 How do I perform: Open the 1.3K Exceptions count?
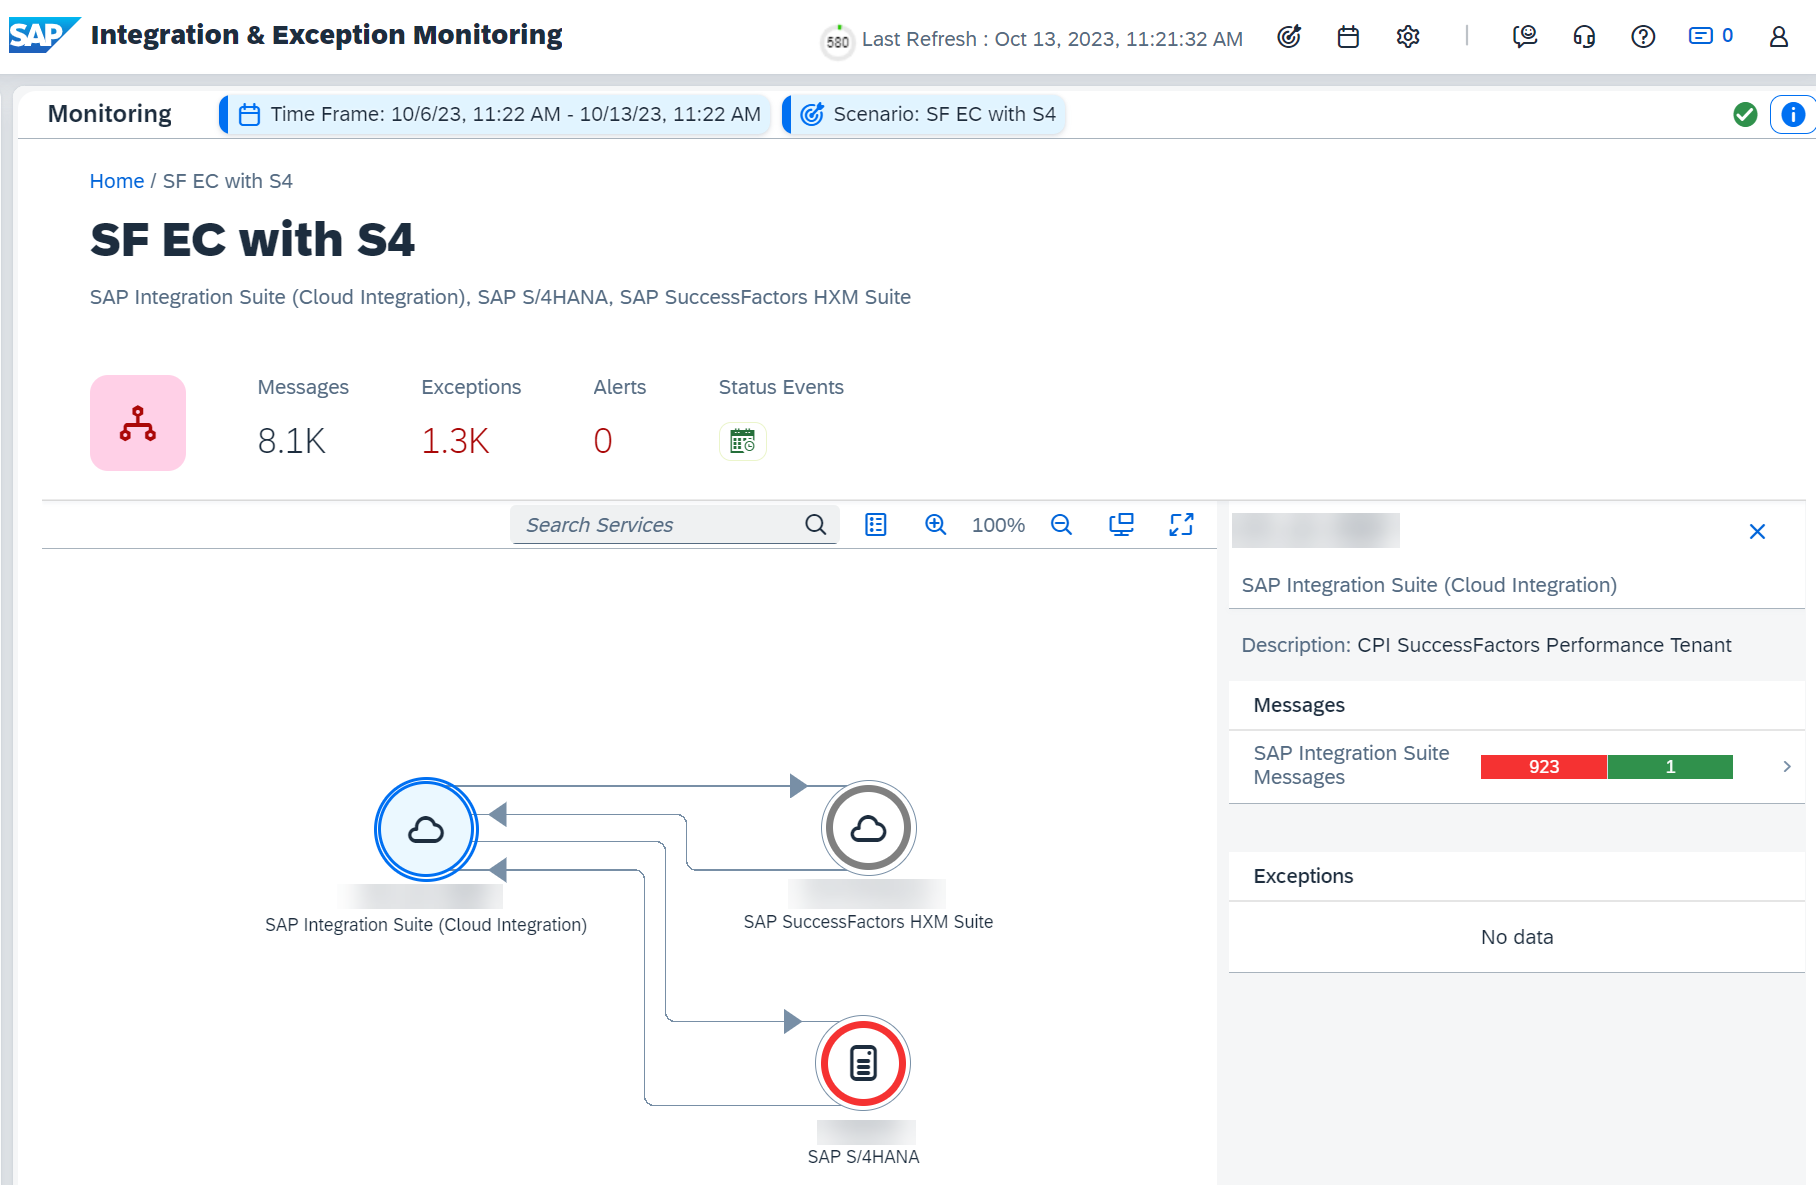[x=455, y=441]
